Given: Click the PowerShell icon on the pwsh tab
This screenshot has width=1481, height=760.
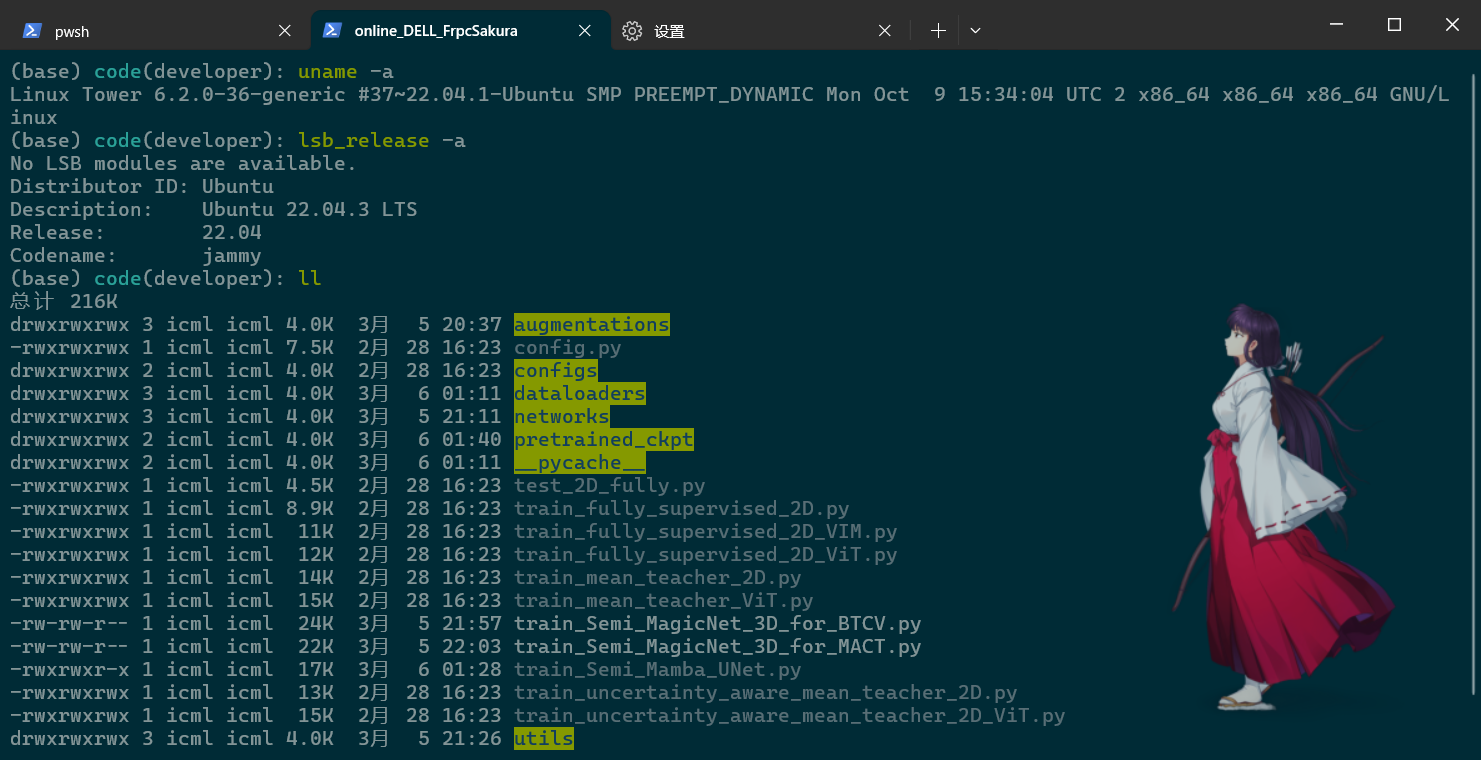Looking at the screenshot, I should pos(33,31).
